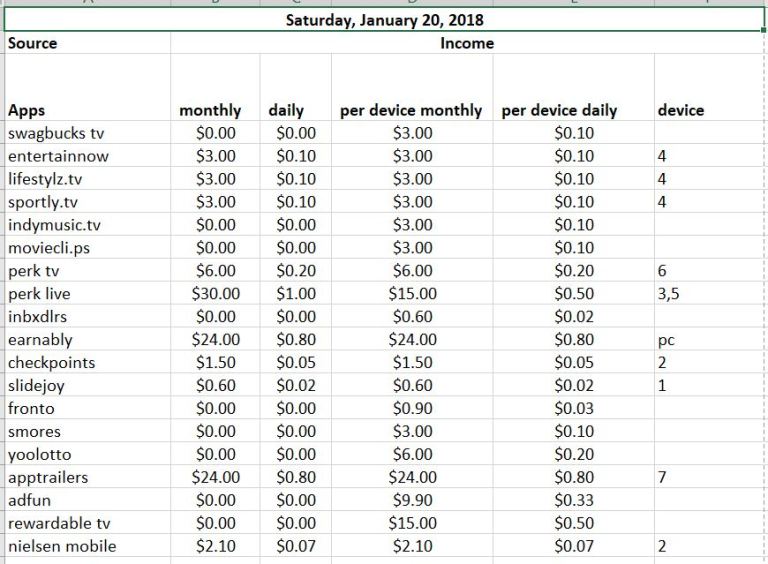Image resolution: width=768 pixels, height=564 pixels.
Task: Select the 'apptrailers' app cell
Action: [x=48, y=478]
